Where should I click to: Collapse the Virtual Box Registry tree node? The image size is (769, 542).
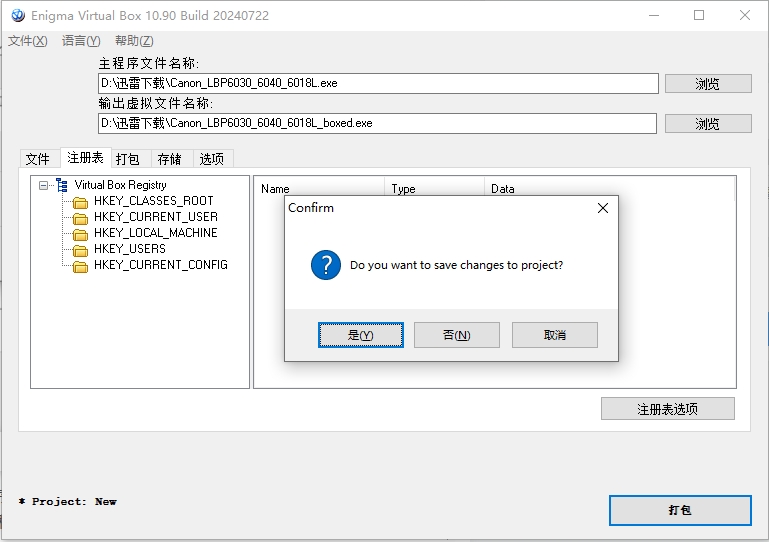(x=44, y=185)
